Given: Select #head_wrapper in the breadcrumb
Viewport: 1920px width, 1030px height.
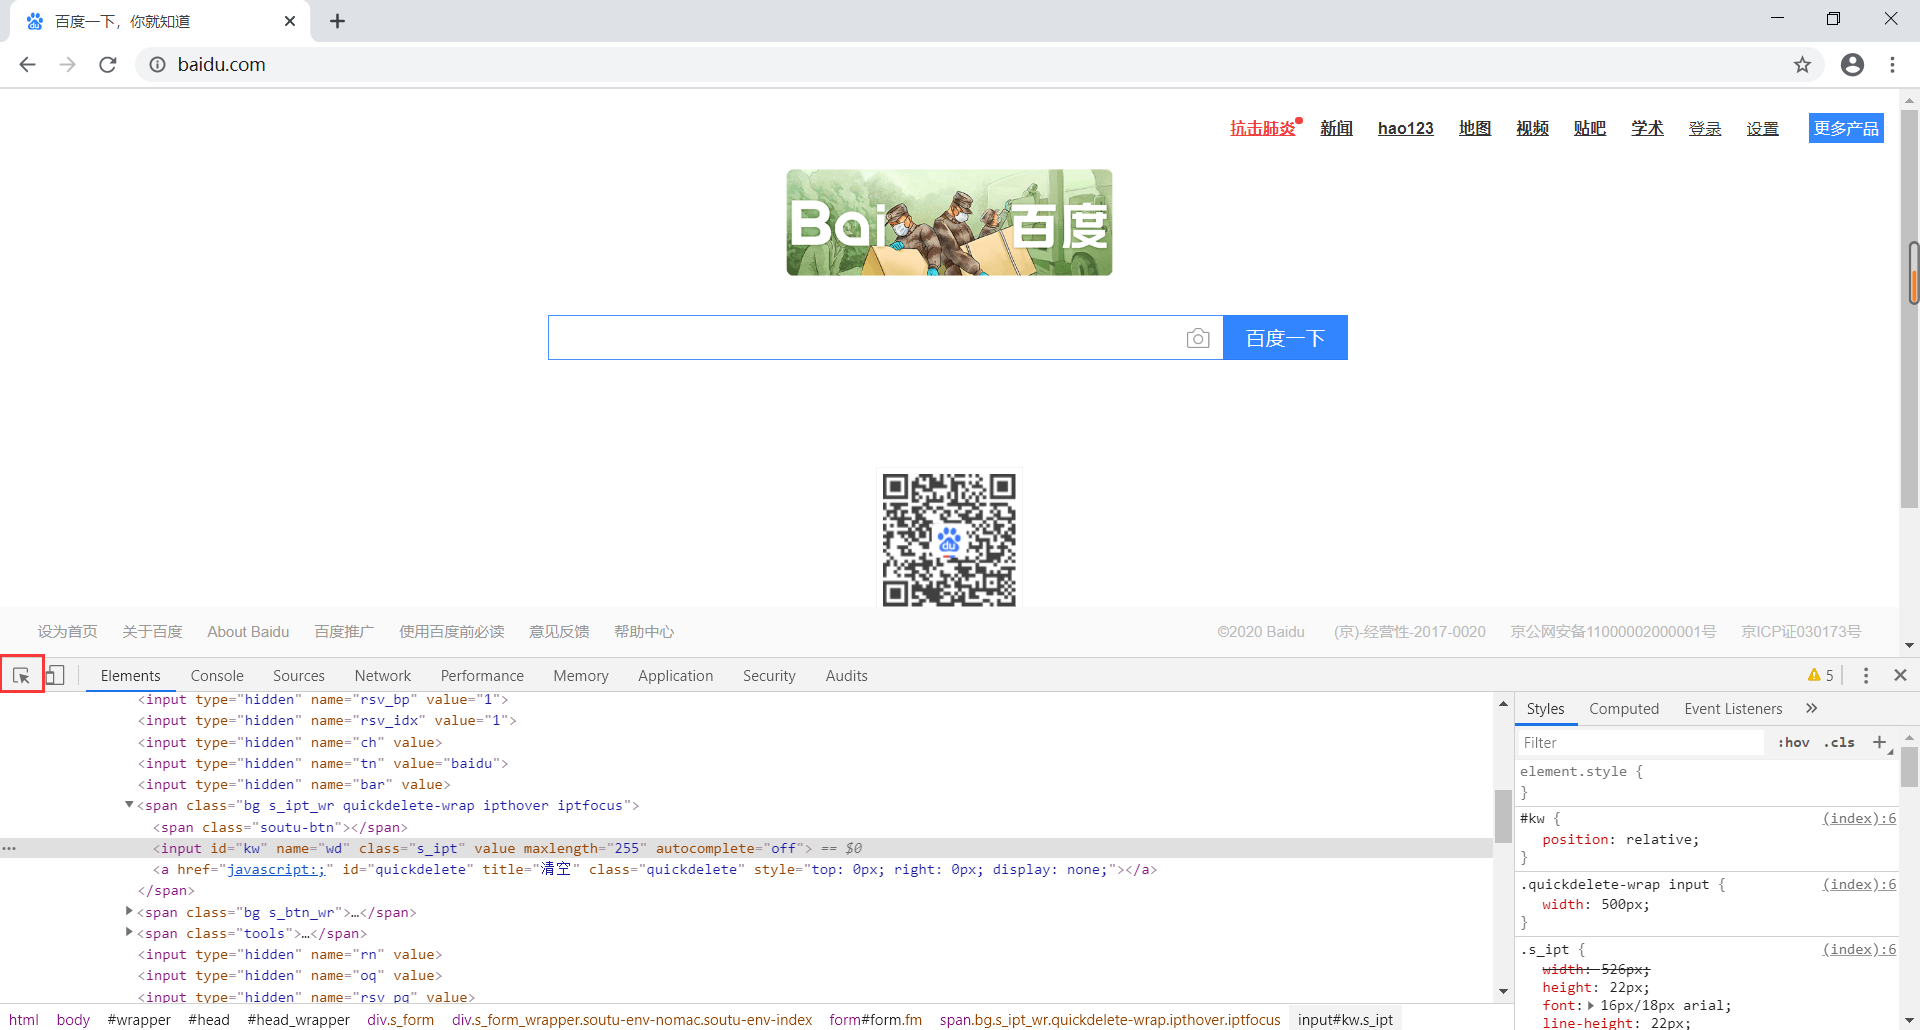Looking at the screenshot, I should tap(298, 1020).
